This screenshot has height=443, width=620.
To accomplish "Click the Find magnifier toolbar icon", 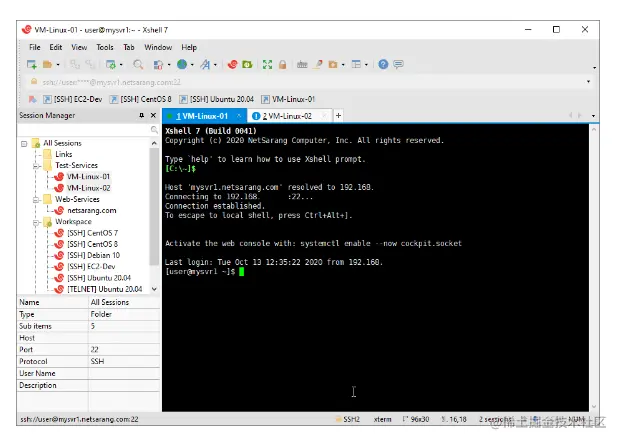I will [138, 64].
